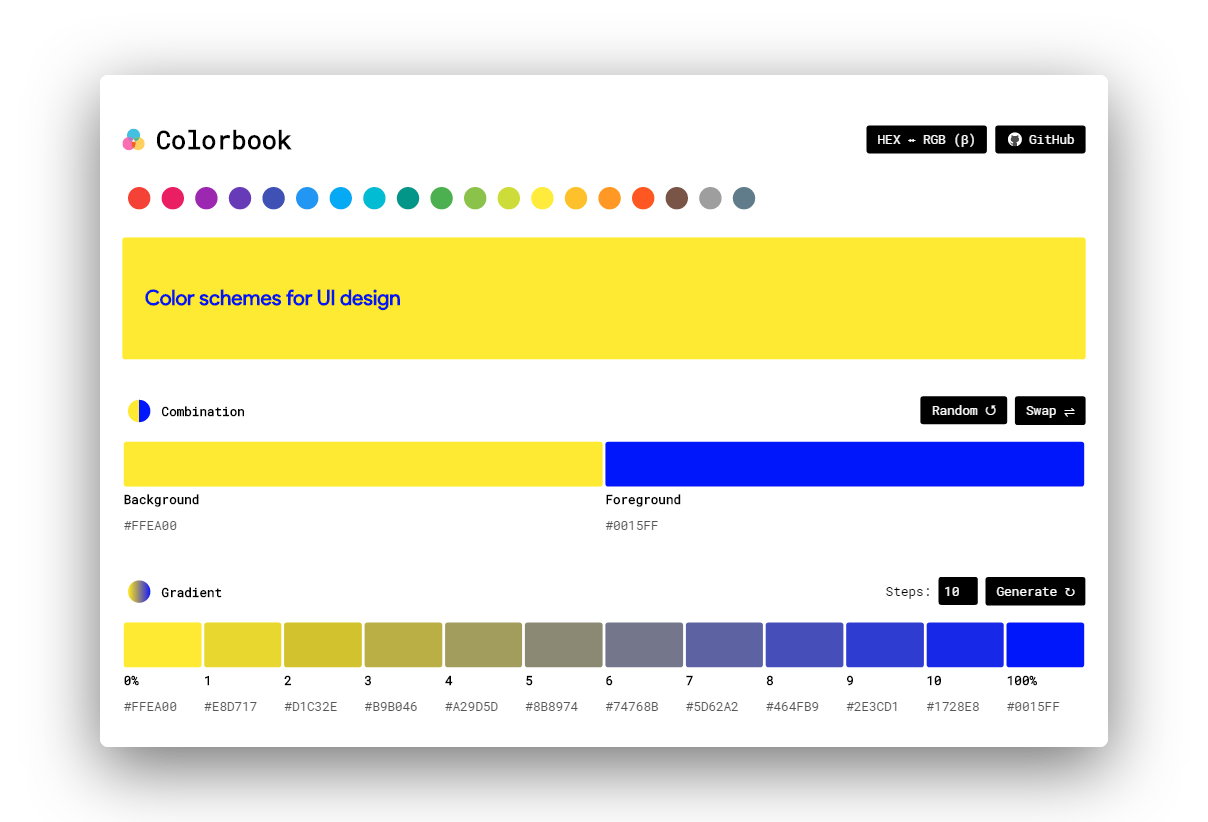Switch HEX to RGB mode
Screen dimensions: 1208x822
coord(926,140)
